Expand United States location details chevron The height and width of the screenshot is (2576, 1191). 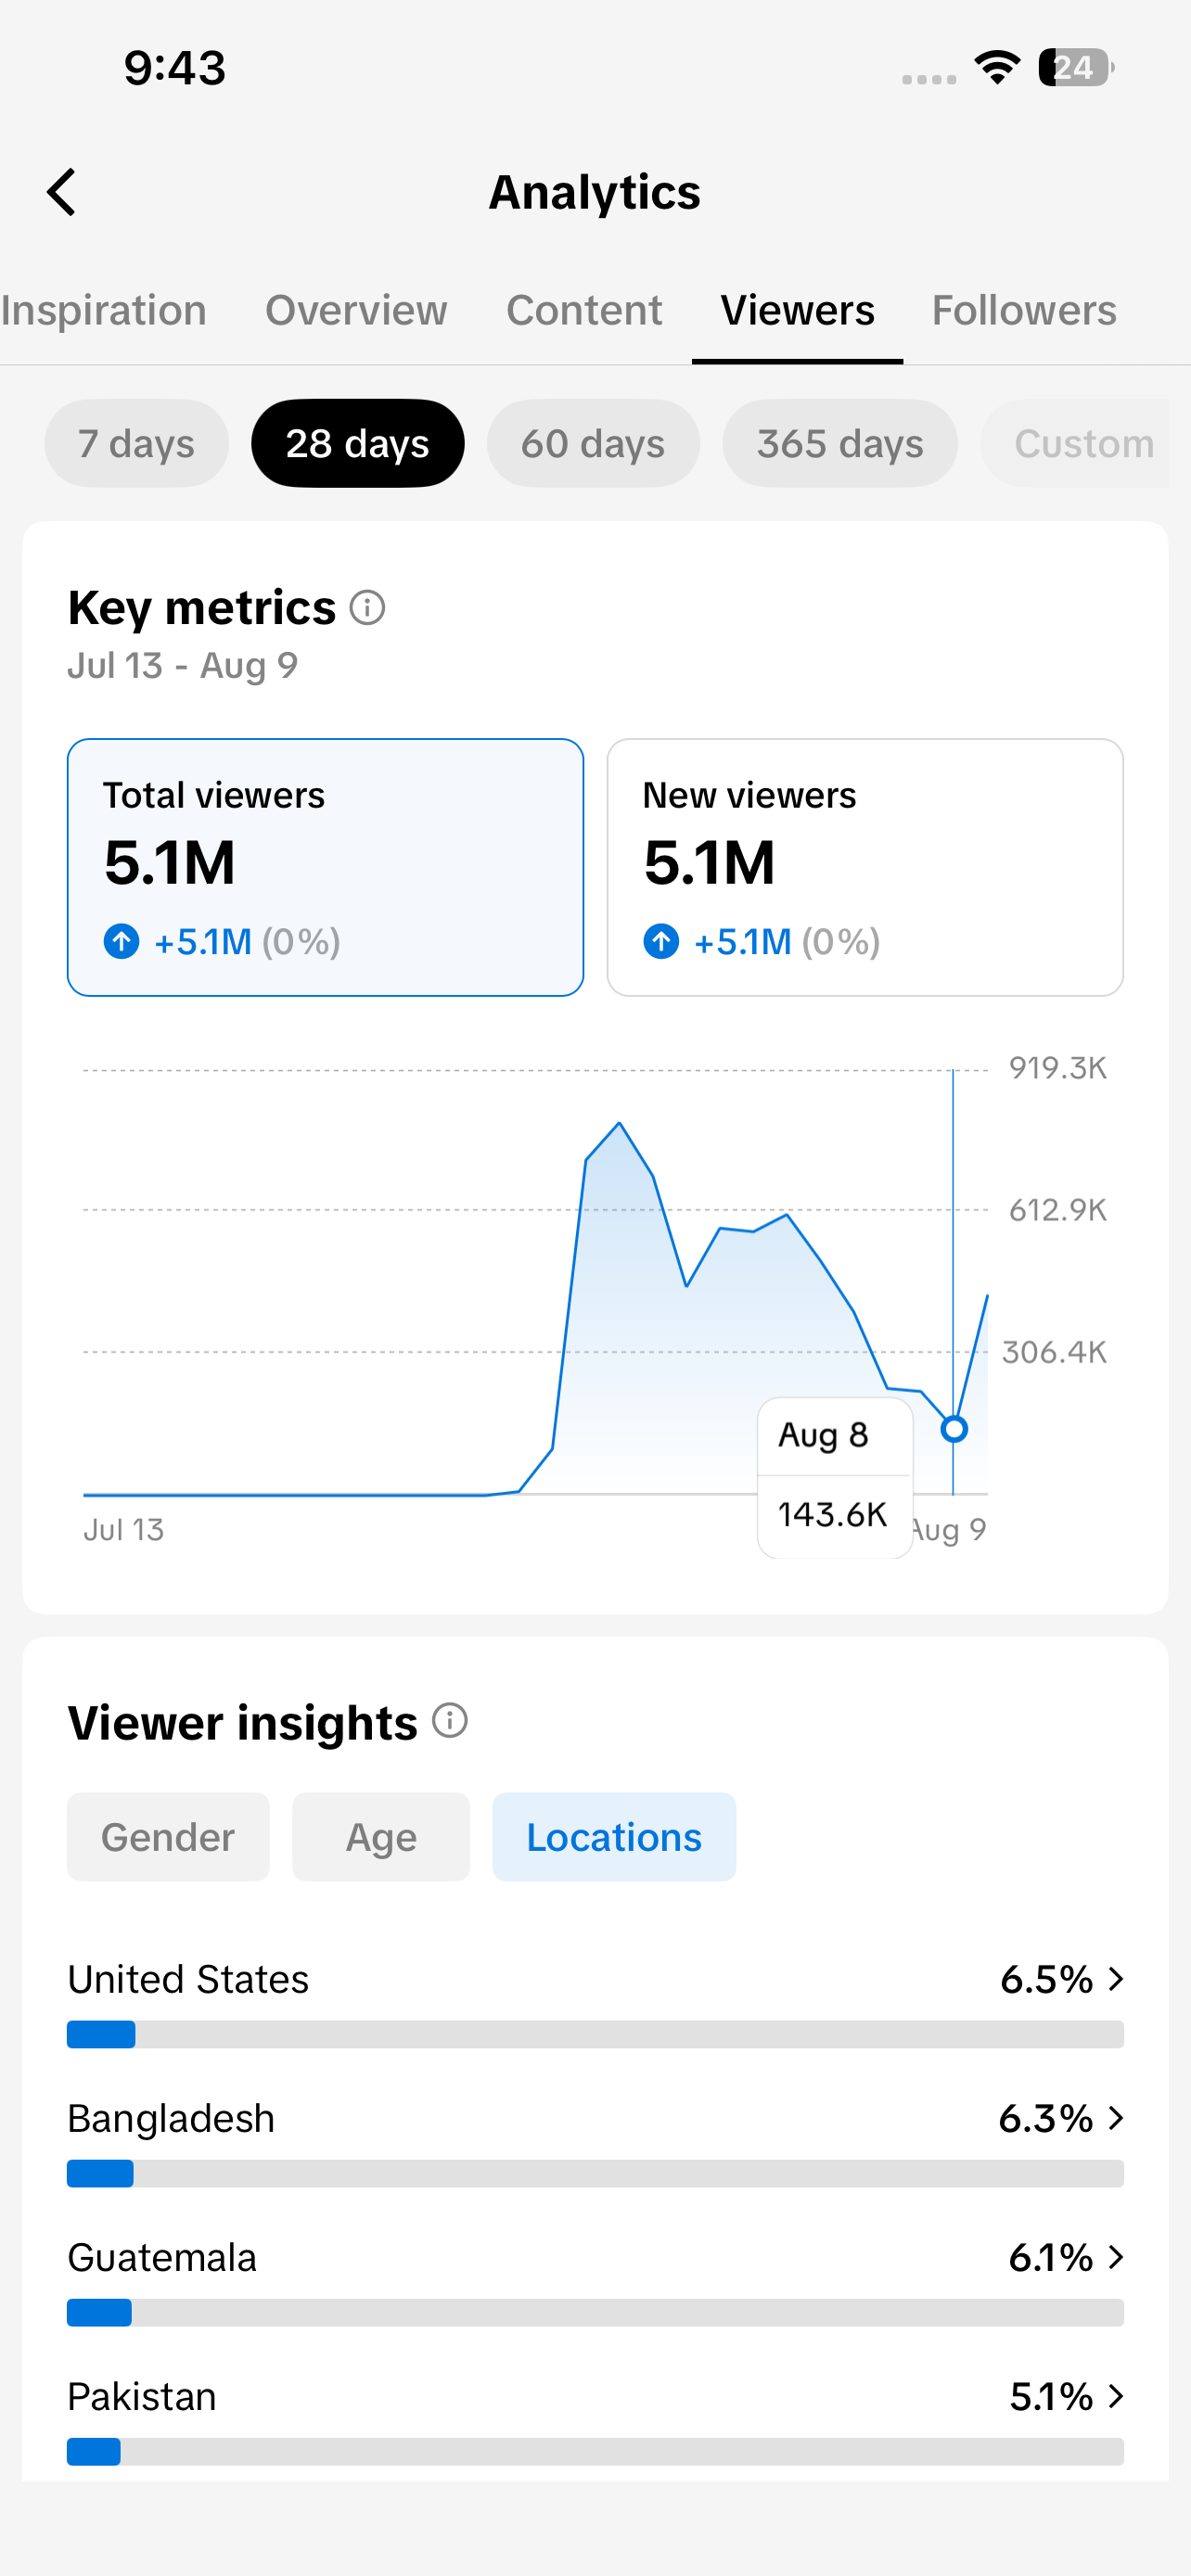(x=1116, y=1978)
